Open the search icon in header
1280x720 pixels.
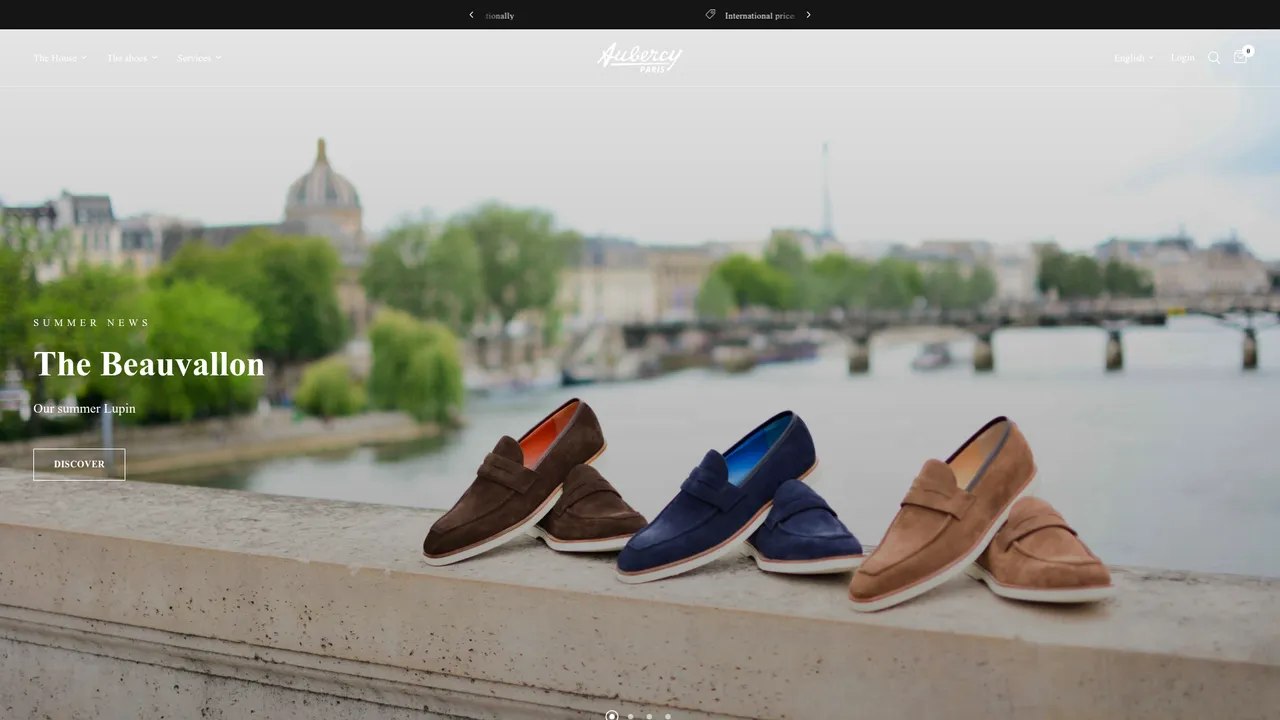1214,58
